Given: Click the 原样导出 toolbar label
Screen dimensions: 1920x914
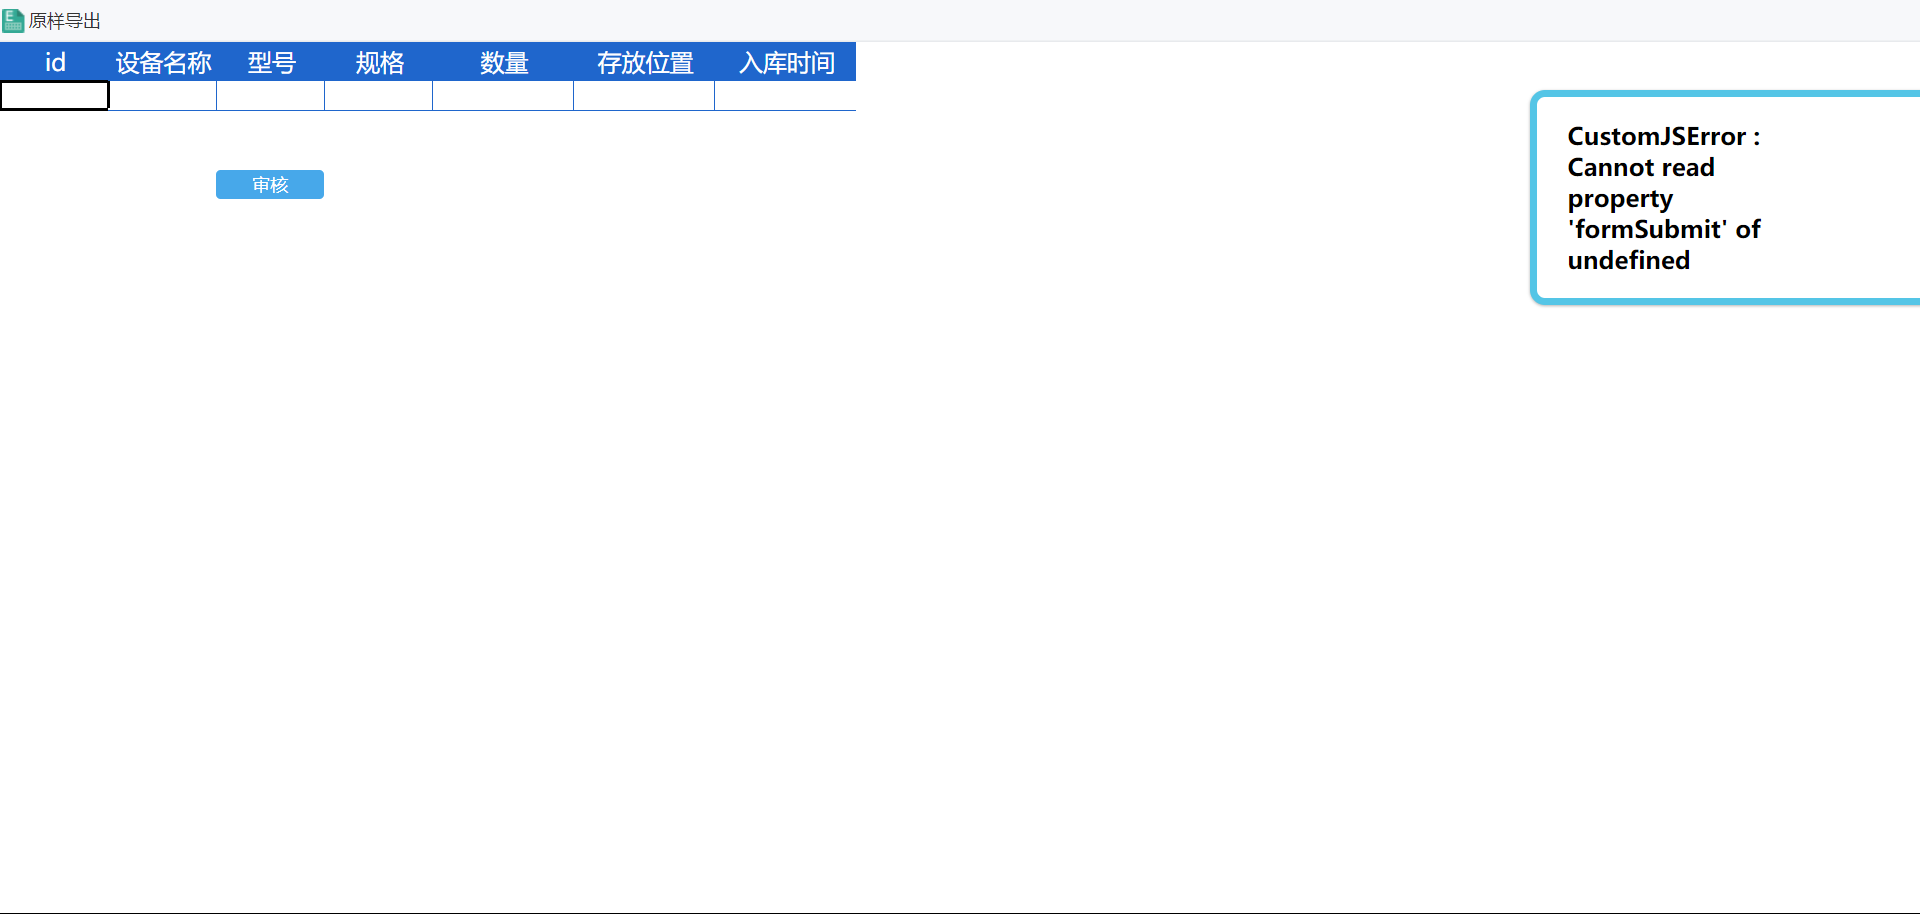Looking at the screenshot, I should tap(65, 21).
